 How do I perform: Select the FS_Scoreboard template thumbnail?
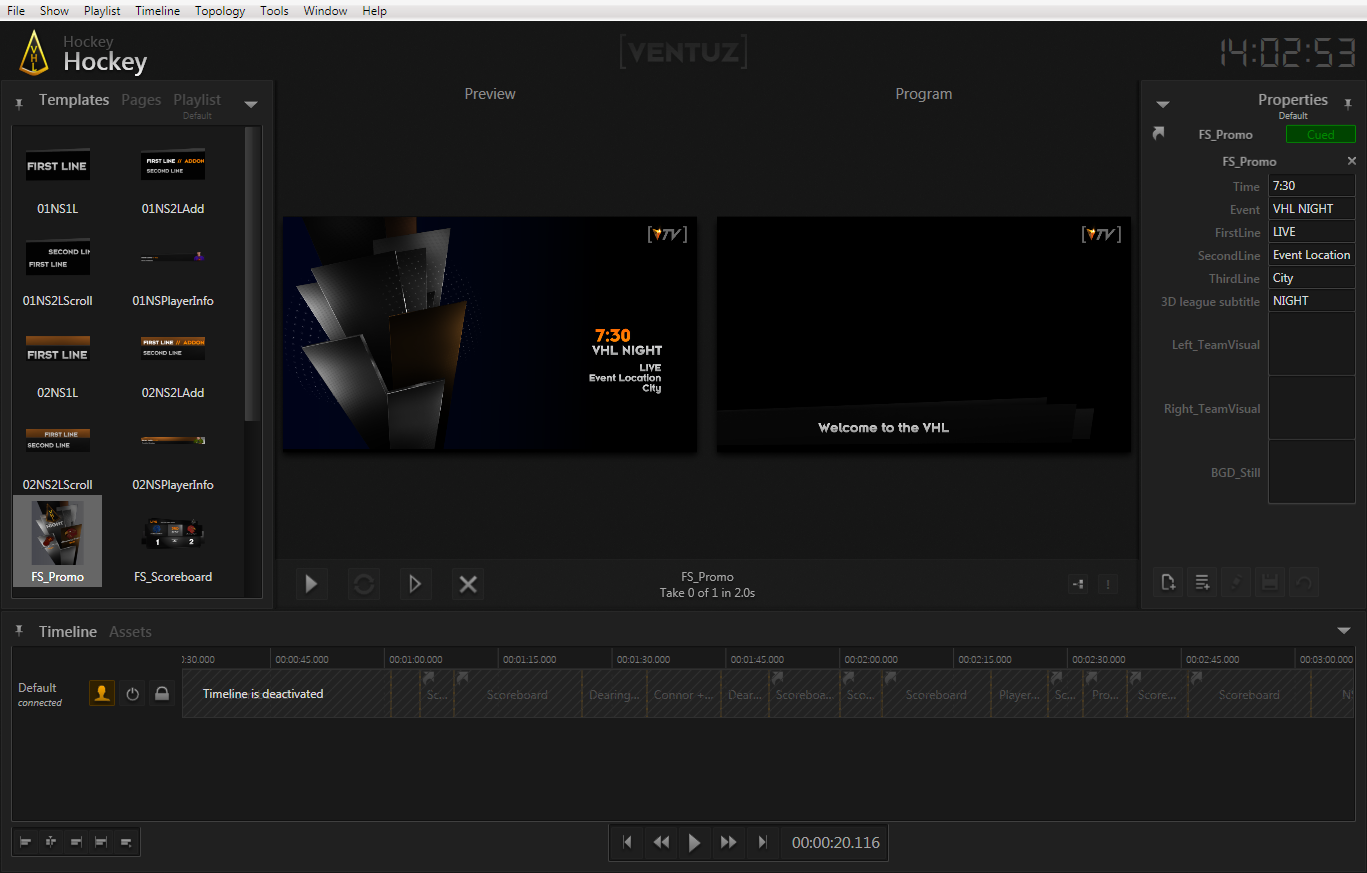(x=173, y=534)
